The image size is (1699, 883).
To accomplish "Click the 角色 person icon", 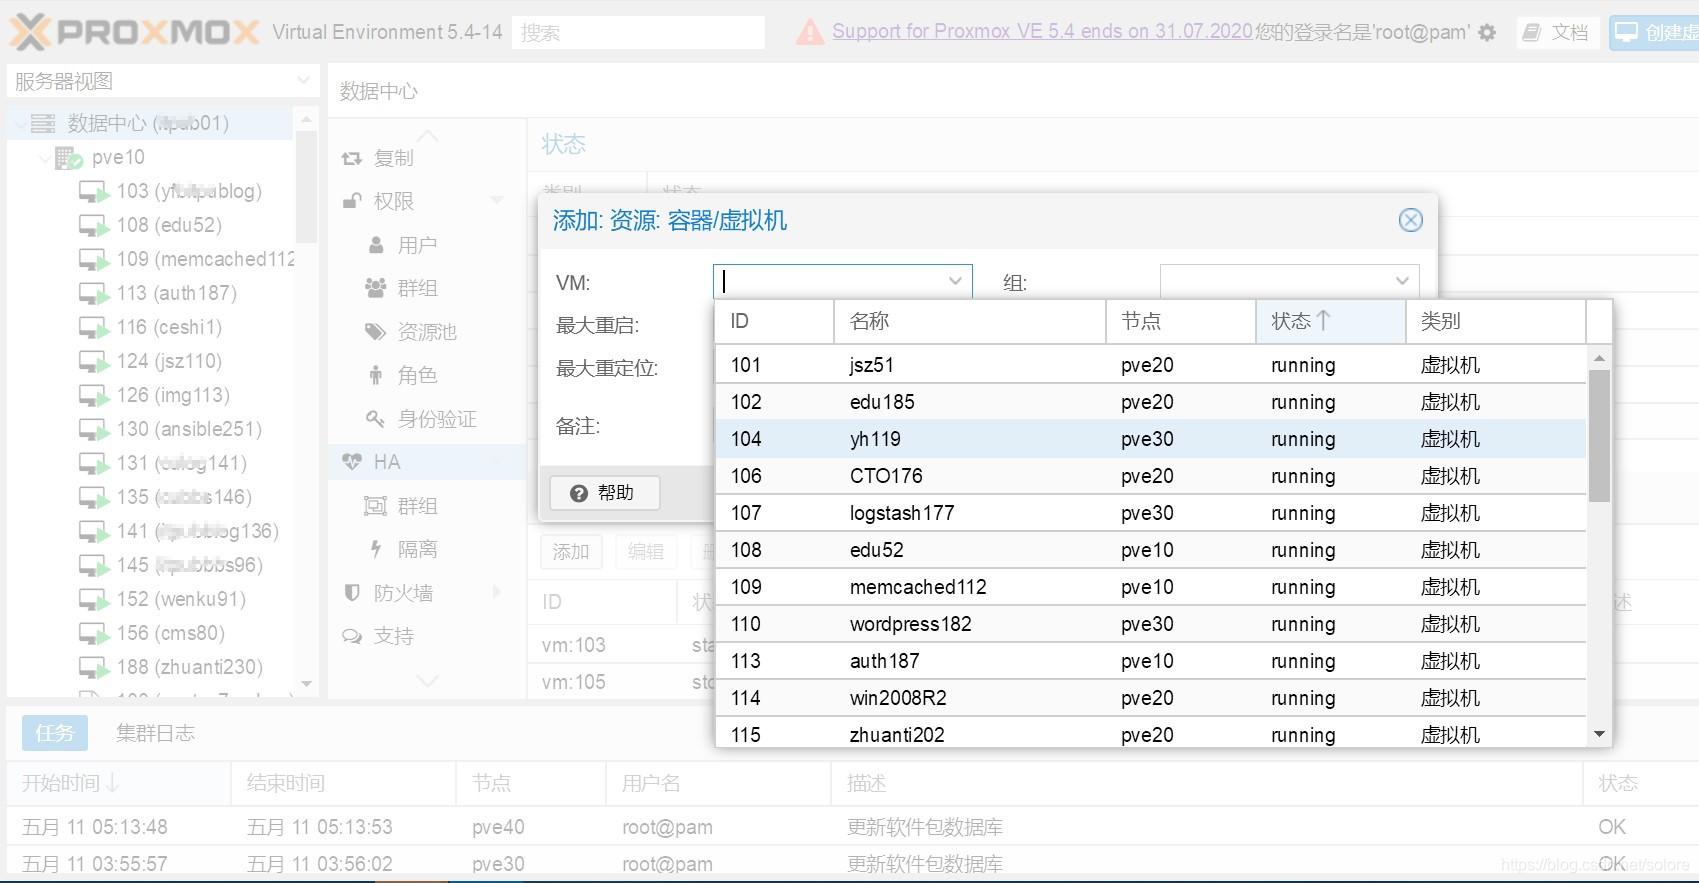I will (376, 375).
